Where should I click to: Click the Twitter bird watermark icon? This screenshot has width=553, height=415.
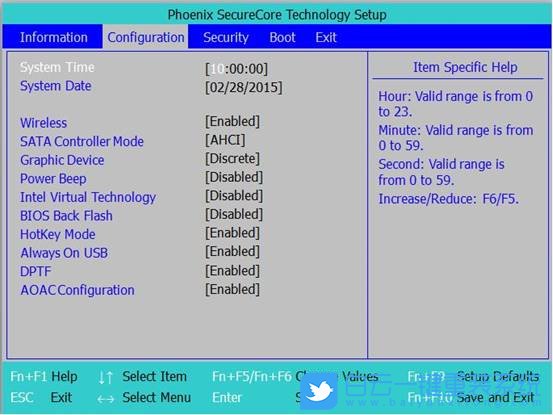(318, 391)
